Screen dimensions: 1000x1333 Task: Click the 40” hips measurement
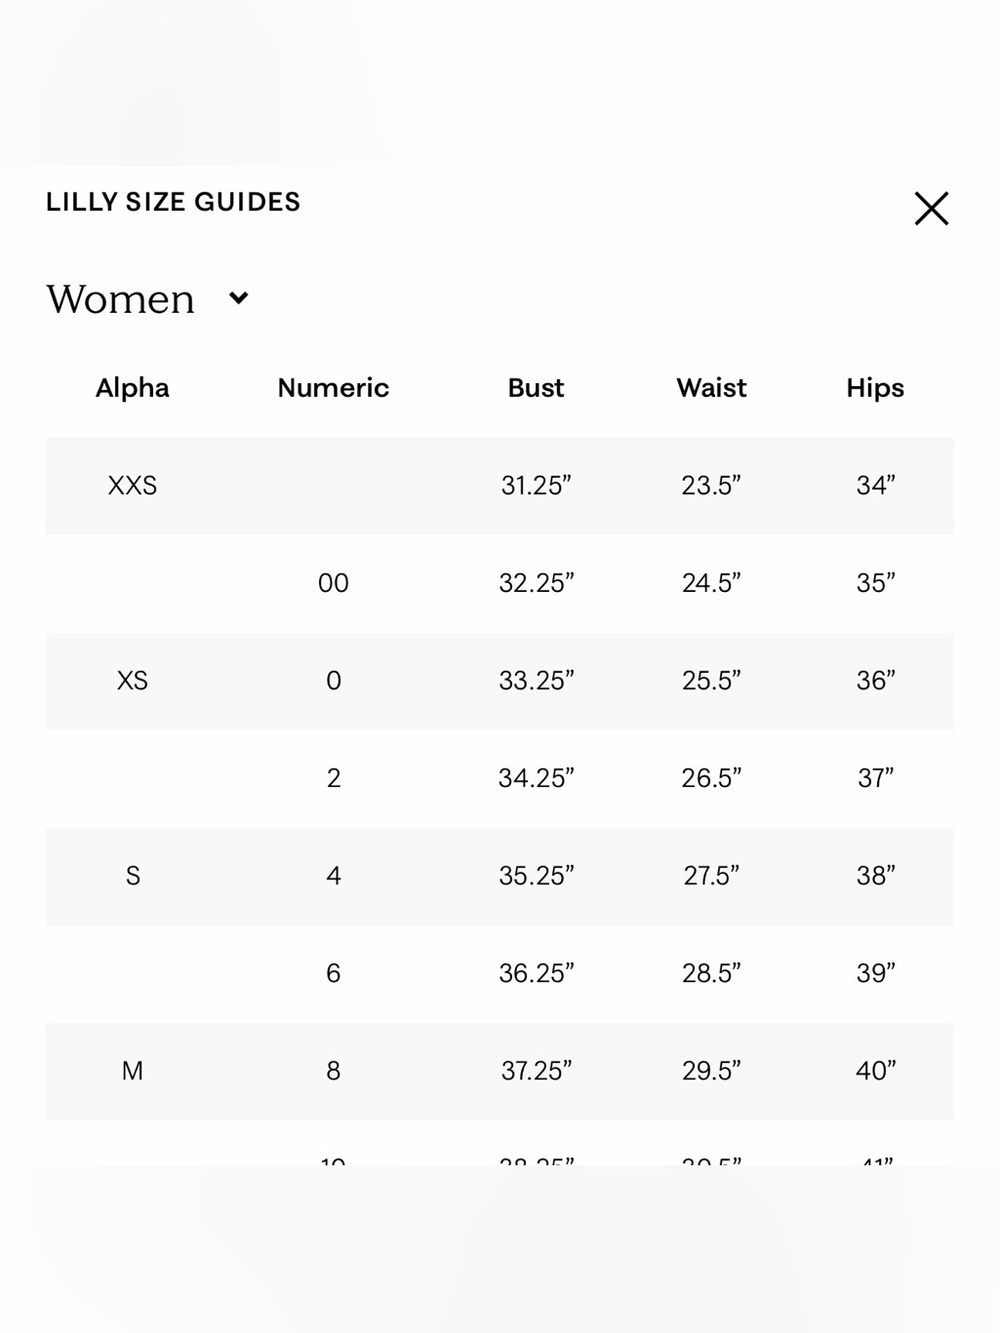click(x=875, y=1071)
